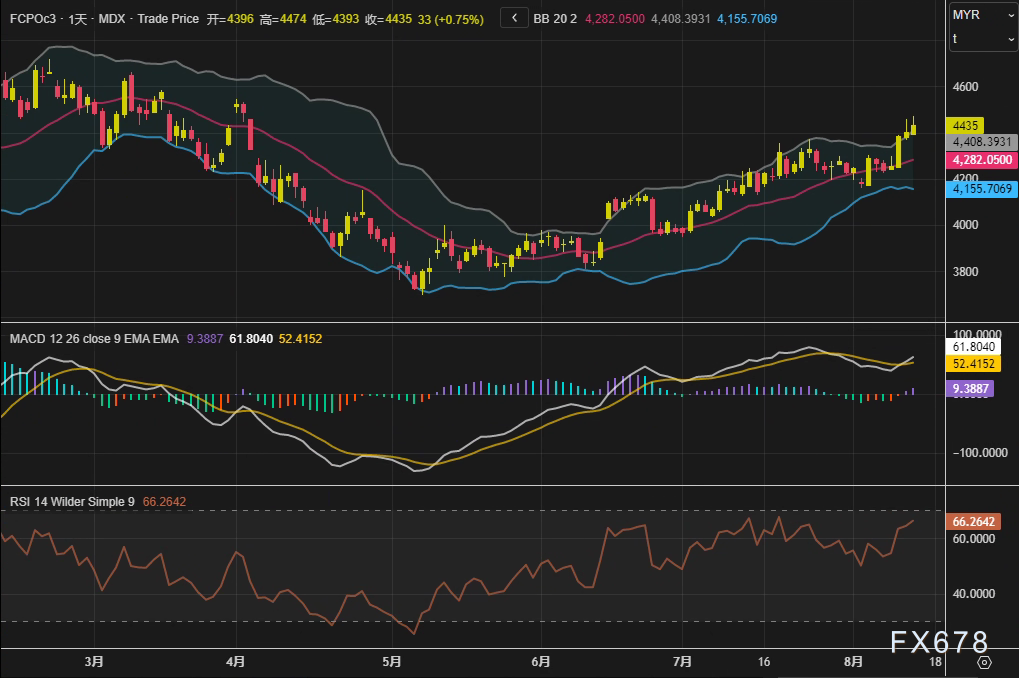Expand the 't' scale type dropdown
Image resolution: width=1019 pixels, height=678 pixels.
tap(981, 38)
